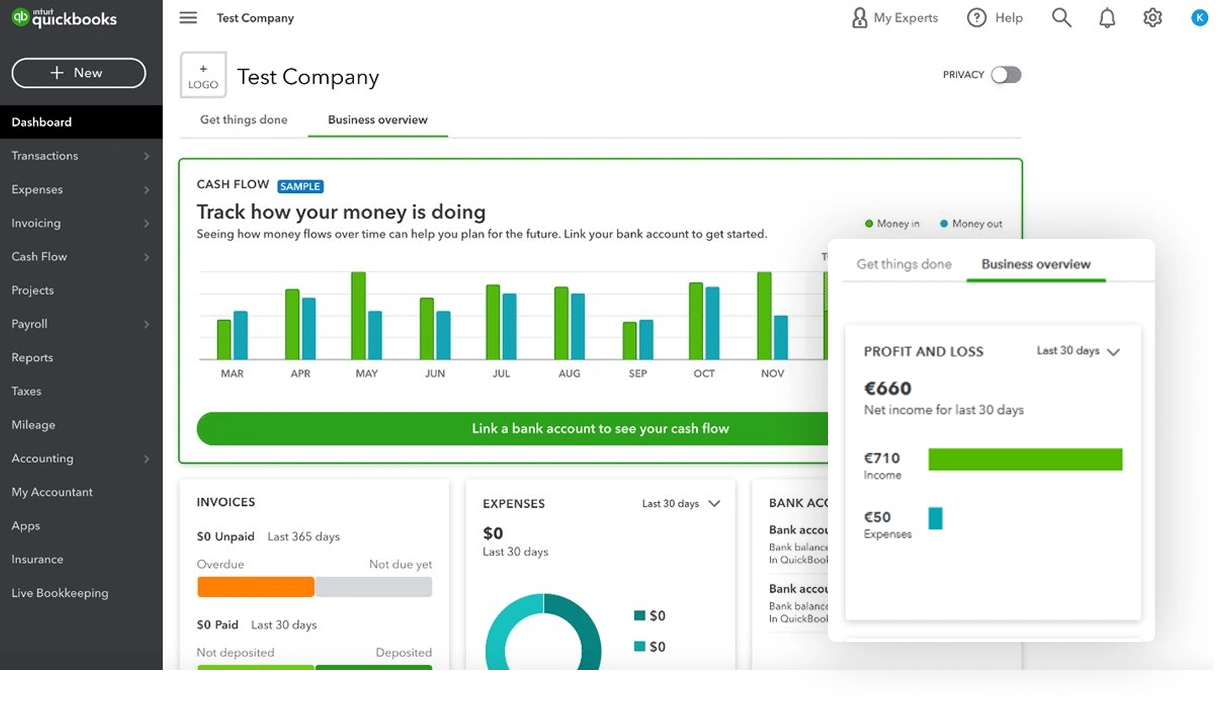Open the user profile avatar K
The width and height of the screenshot is (1222, 713).
coord(1200,17)
